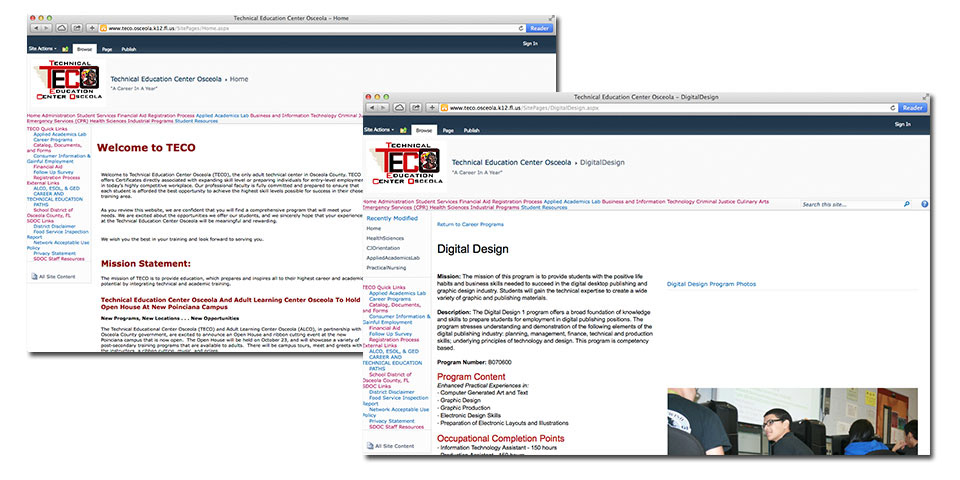Click Technical Education Center Osceola title in DigitalDesign
This screenshot has height=480, width=960.
click(511, 162)
